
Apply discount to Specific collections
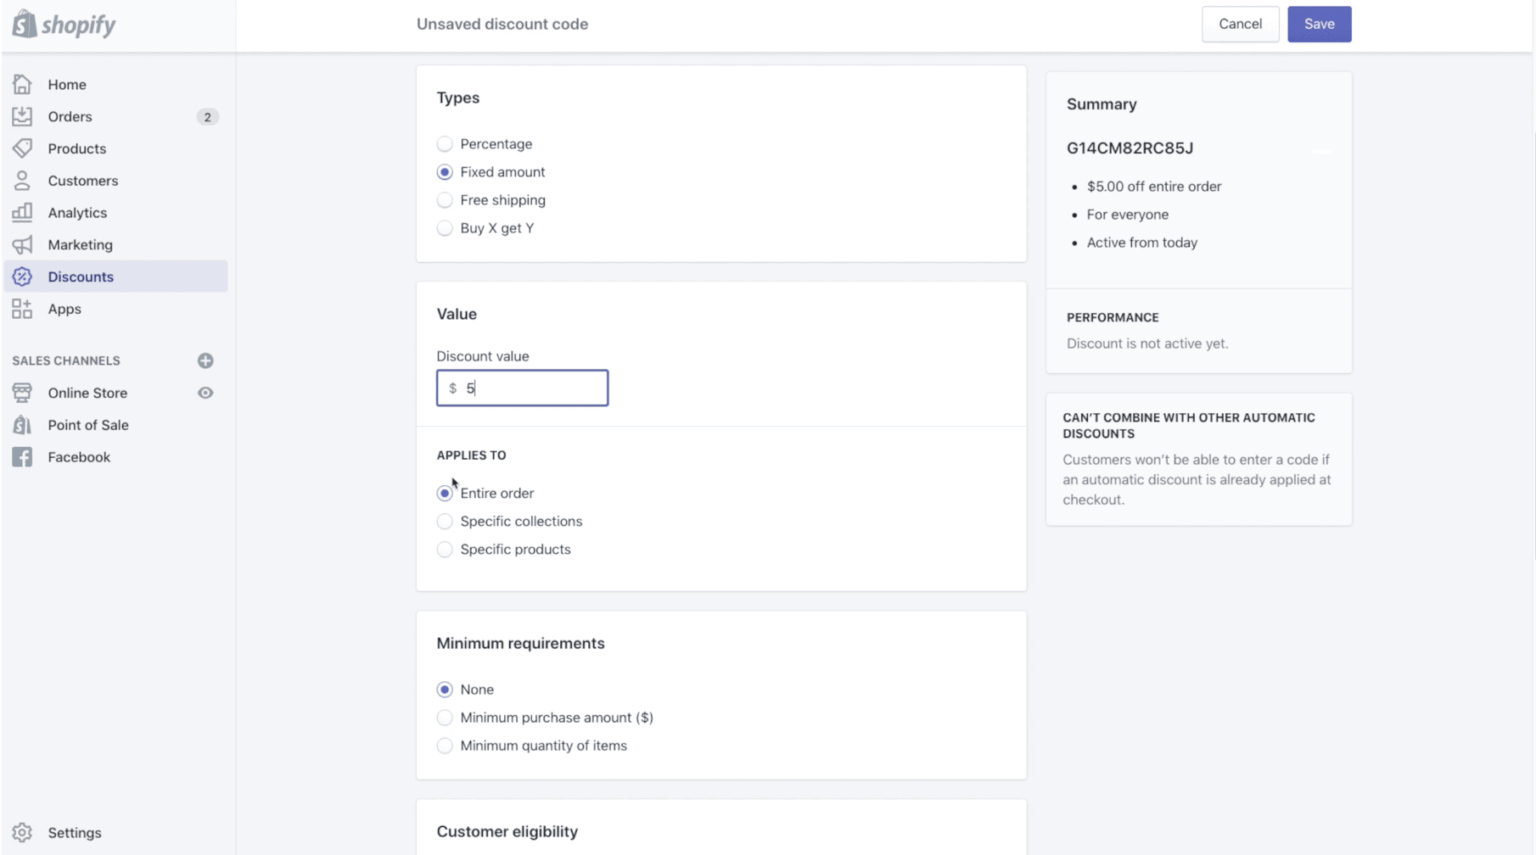point(445,521)
